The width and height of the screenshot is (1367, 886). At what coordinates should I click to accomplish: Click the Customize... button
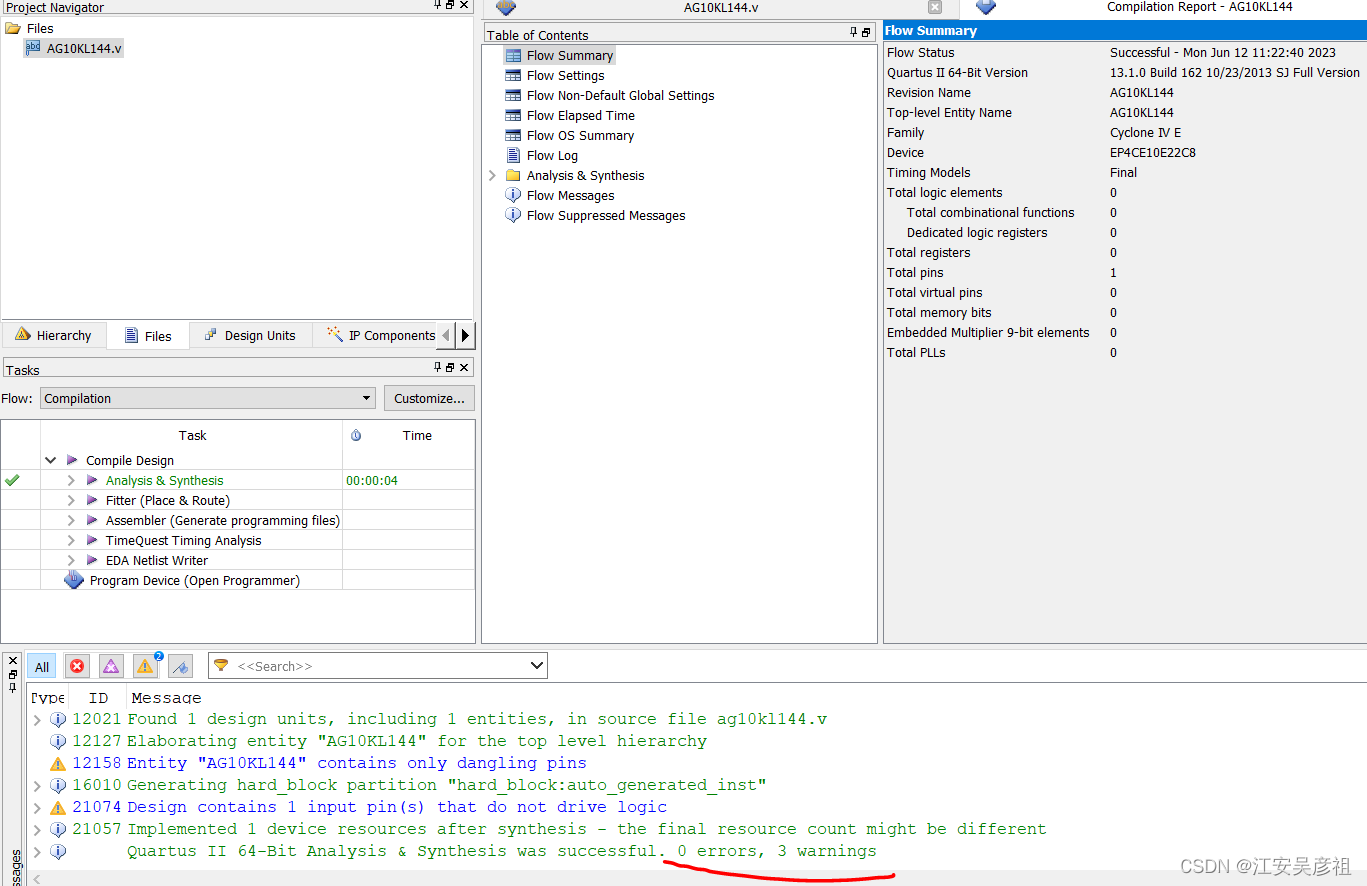pos(429,398)
